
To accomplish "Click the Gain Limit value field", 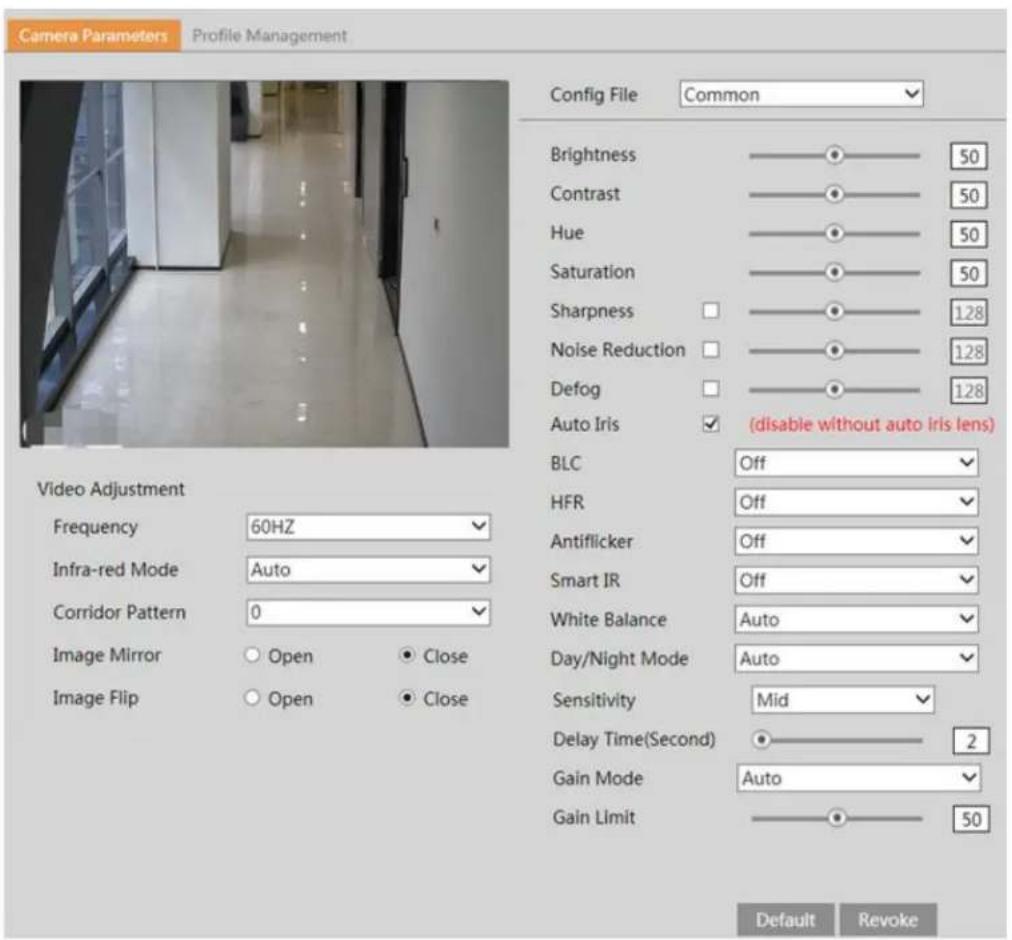I will click(971, 819).
